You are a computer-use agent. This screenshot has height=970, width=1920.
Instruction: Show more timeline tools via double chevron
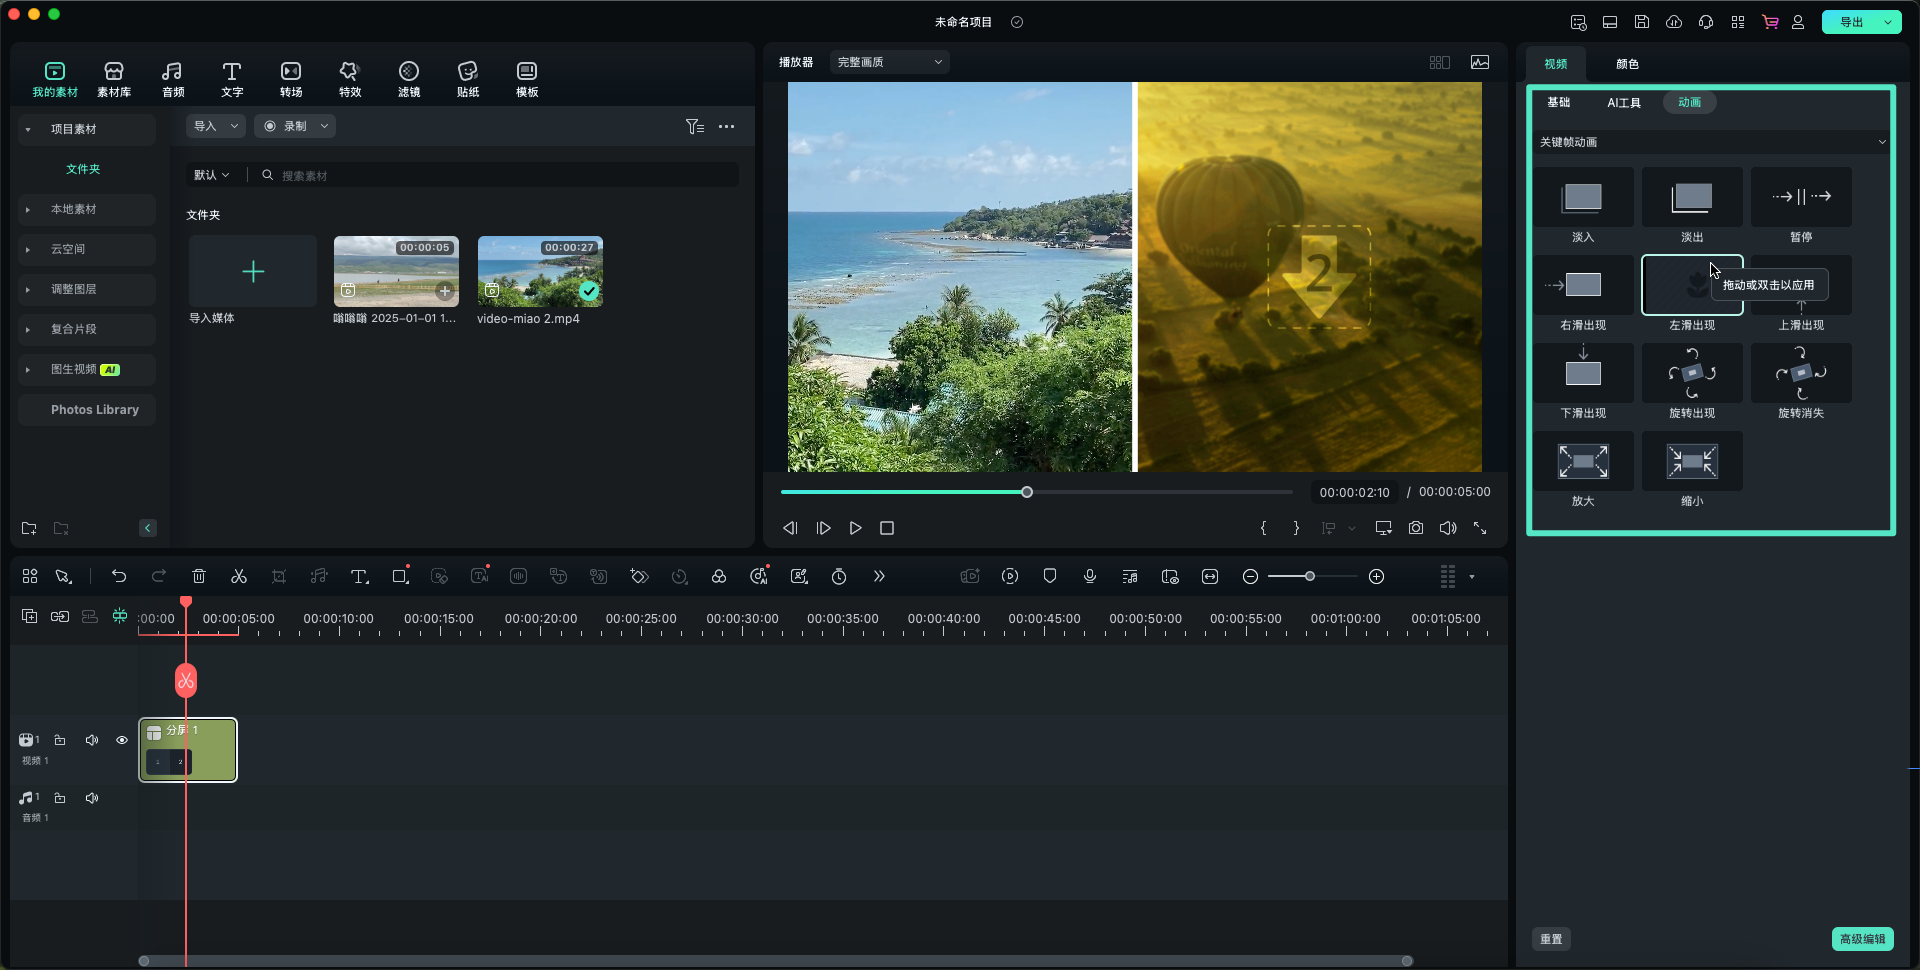[879, 576]
